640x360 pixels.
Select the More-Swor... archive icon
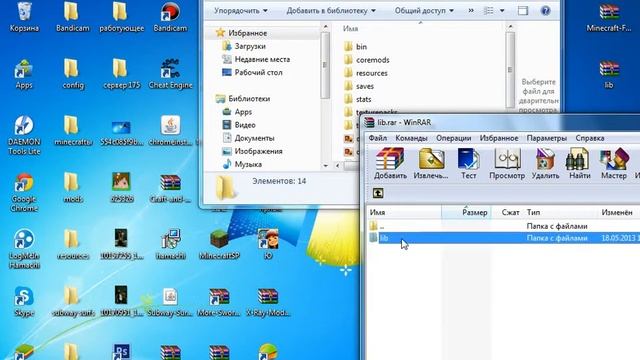pyautogui.click(x=219, y=302)
